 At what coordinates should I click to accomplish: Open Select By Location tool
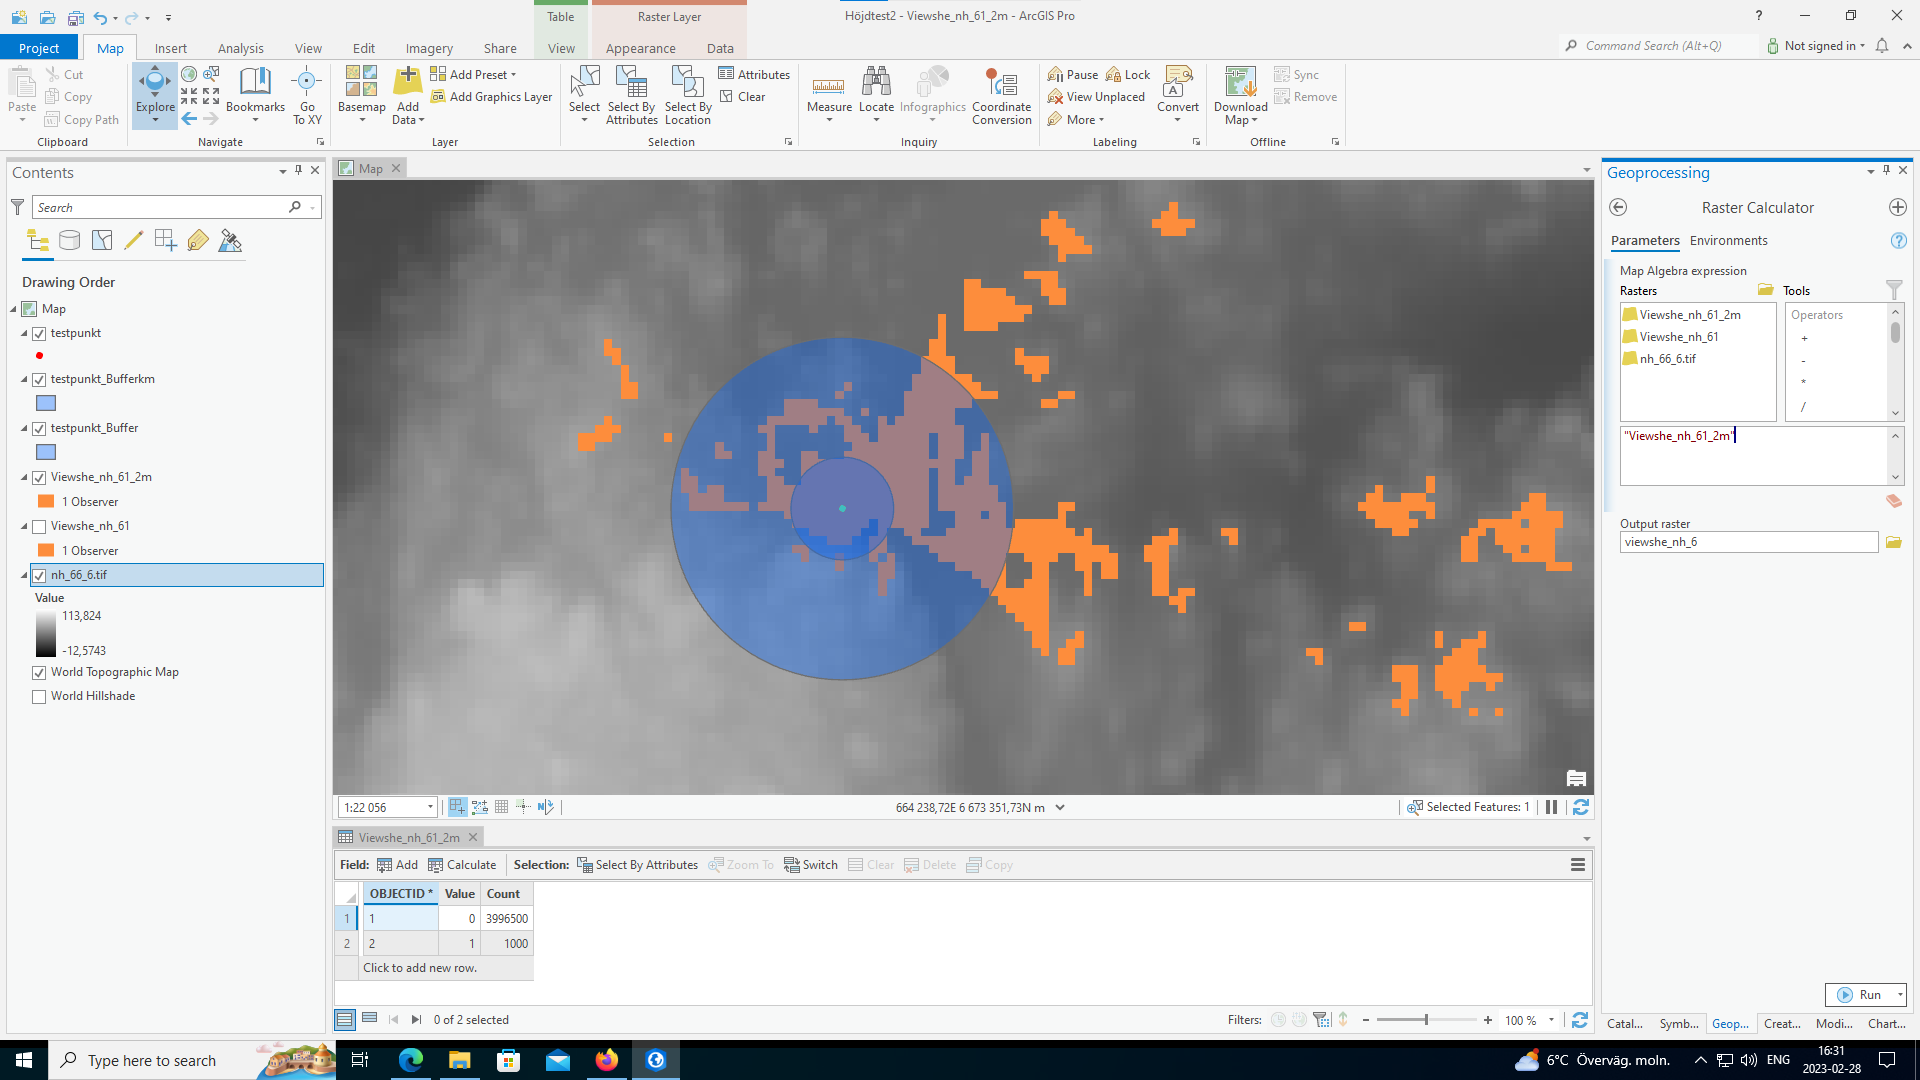[688, 95]
